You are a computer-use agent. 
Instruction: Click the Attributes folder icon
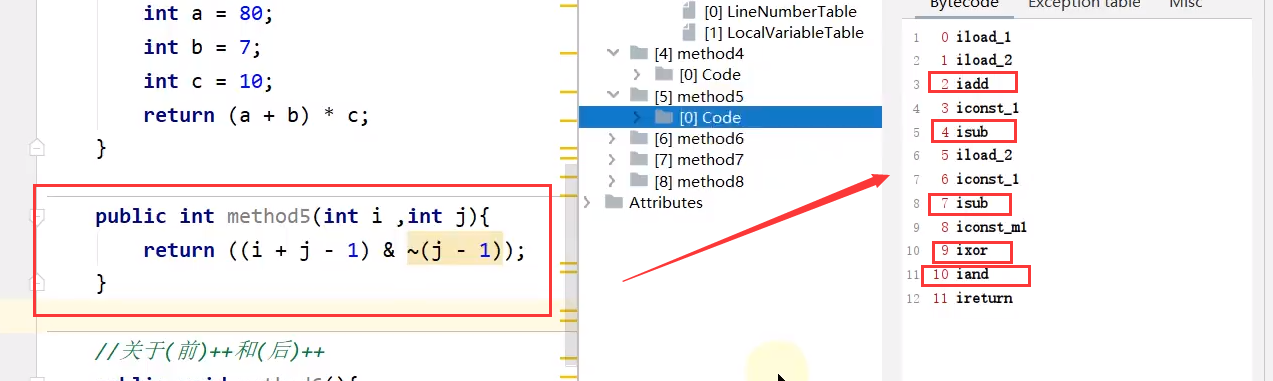[x=614, y=202]
